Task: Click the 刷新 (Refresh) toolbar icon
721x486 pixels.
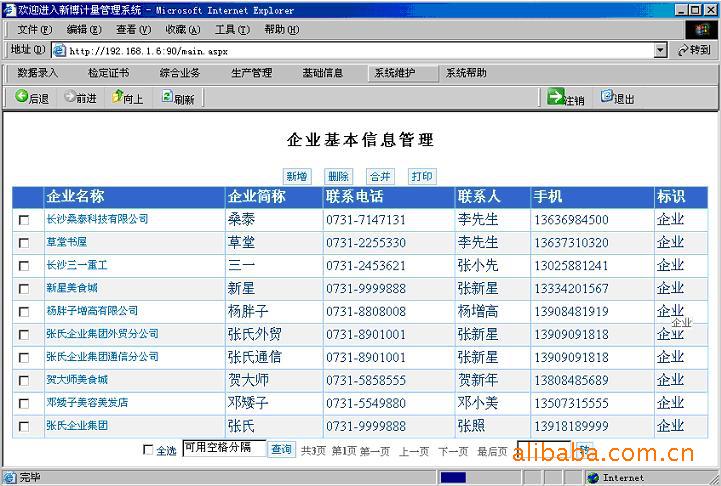Action: (168, 97)
